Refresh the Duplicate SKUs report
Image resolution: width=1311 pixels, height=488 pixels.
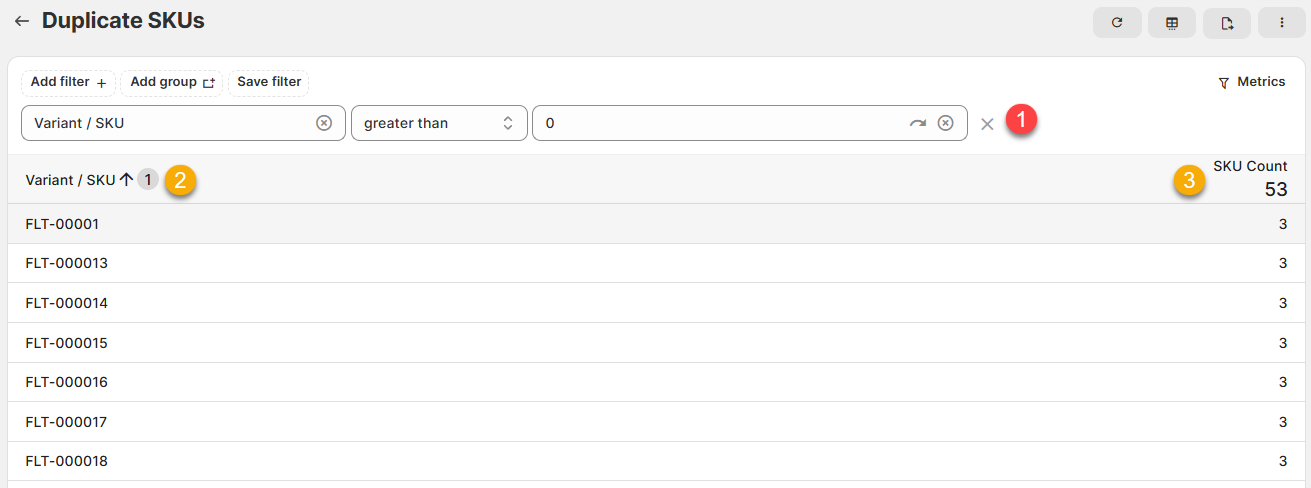pos(1117,23)
